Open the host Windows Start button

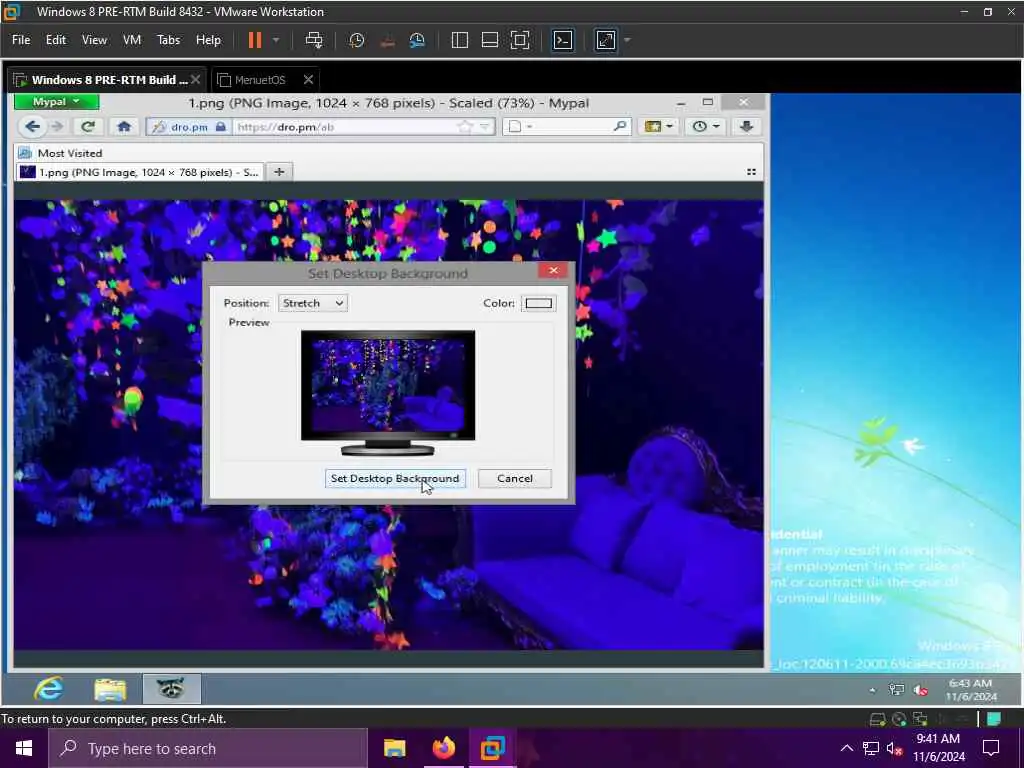(24, 748)
